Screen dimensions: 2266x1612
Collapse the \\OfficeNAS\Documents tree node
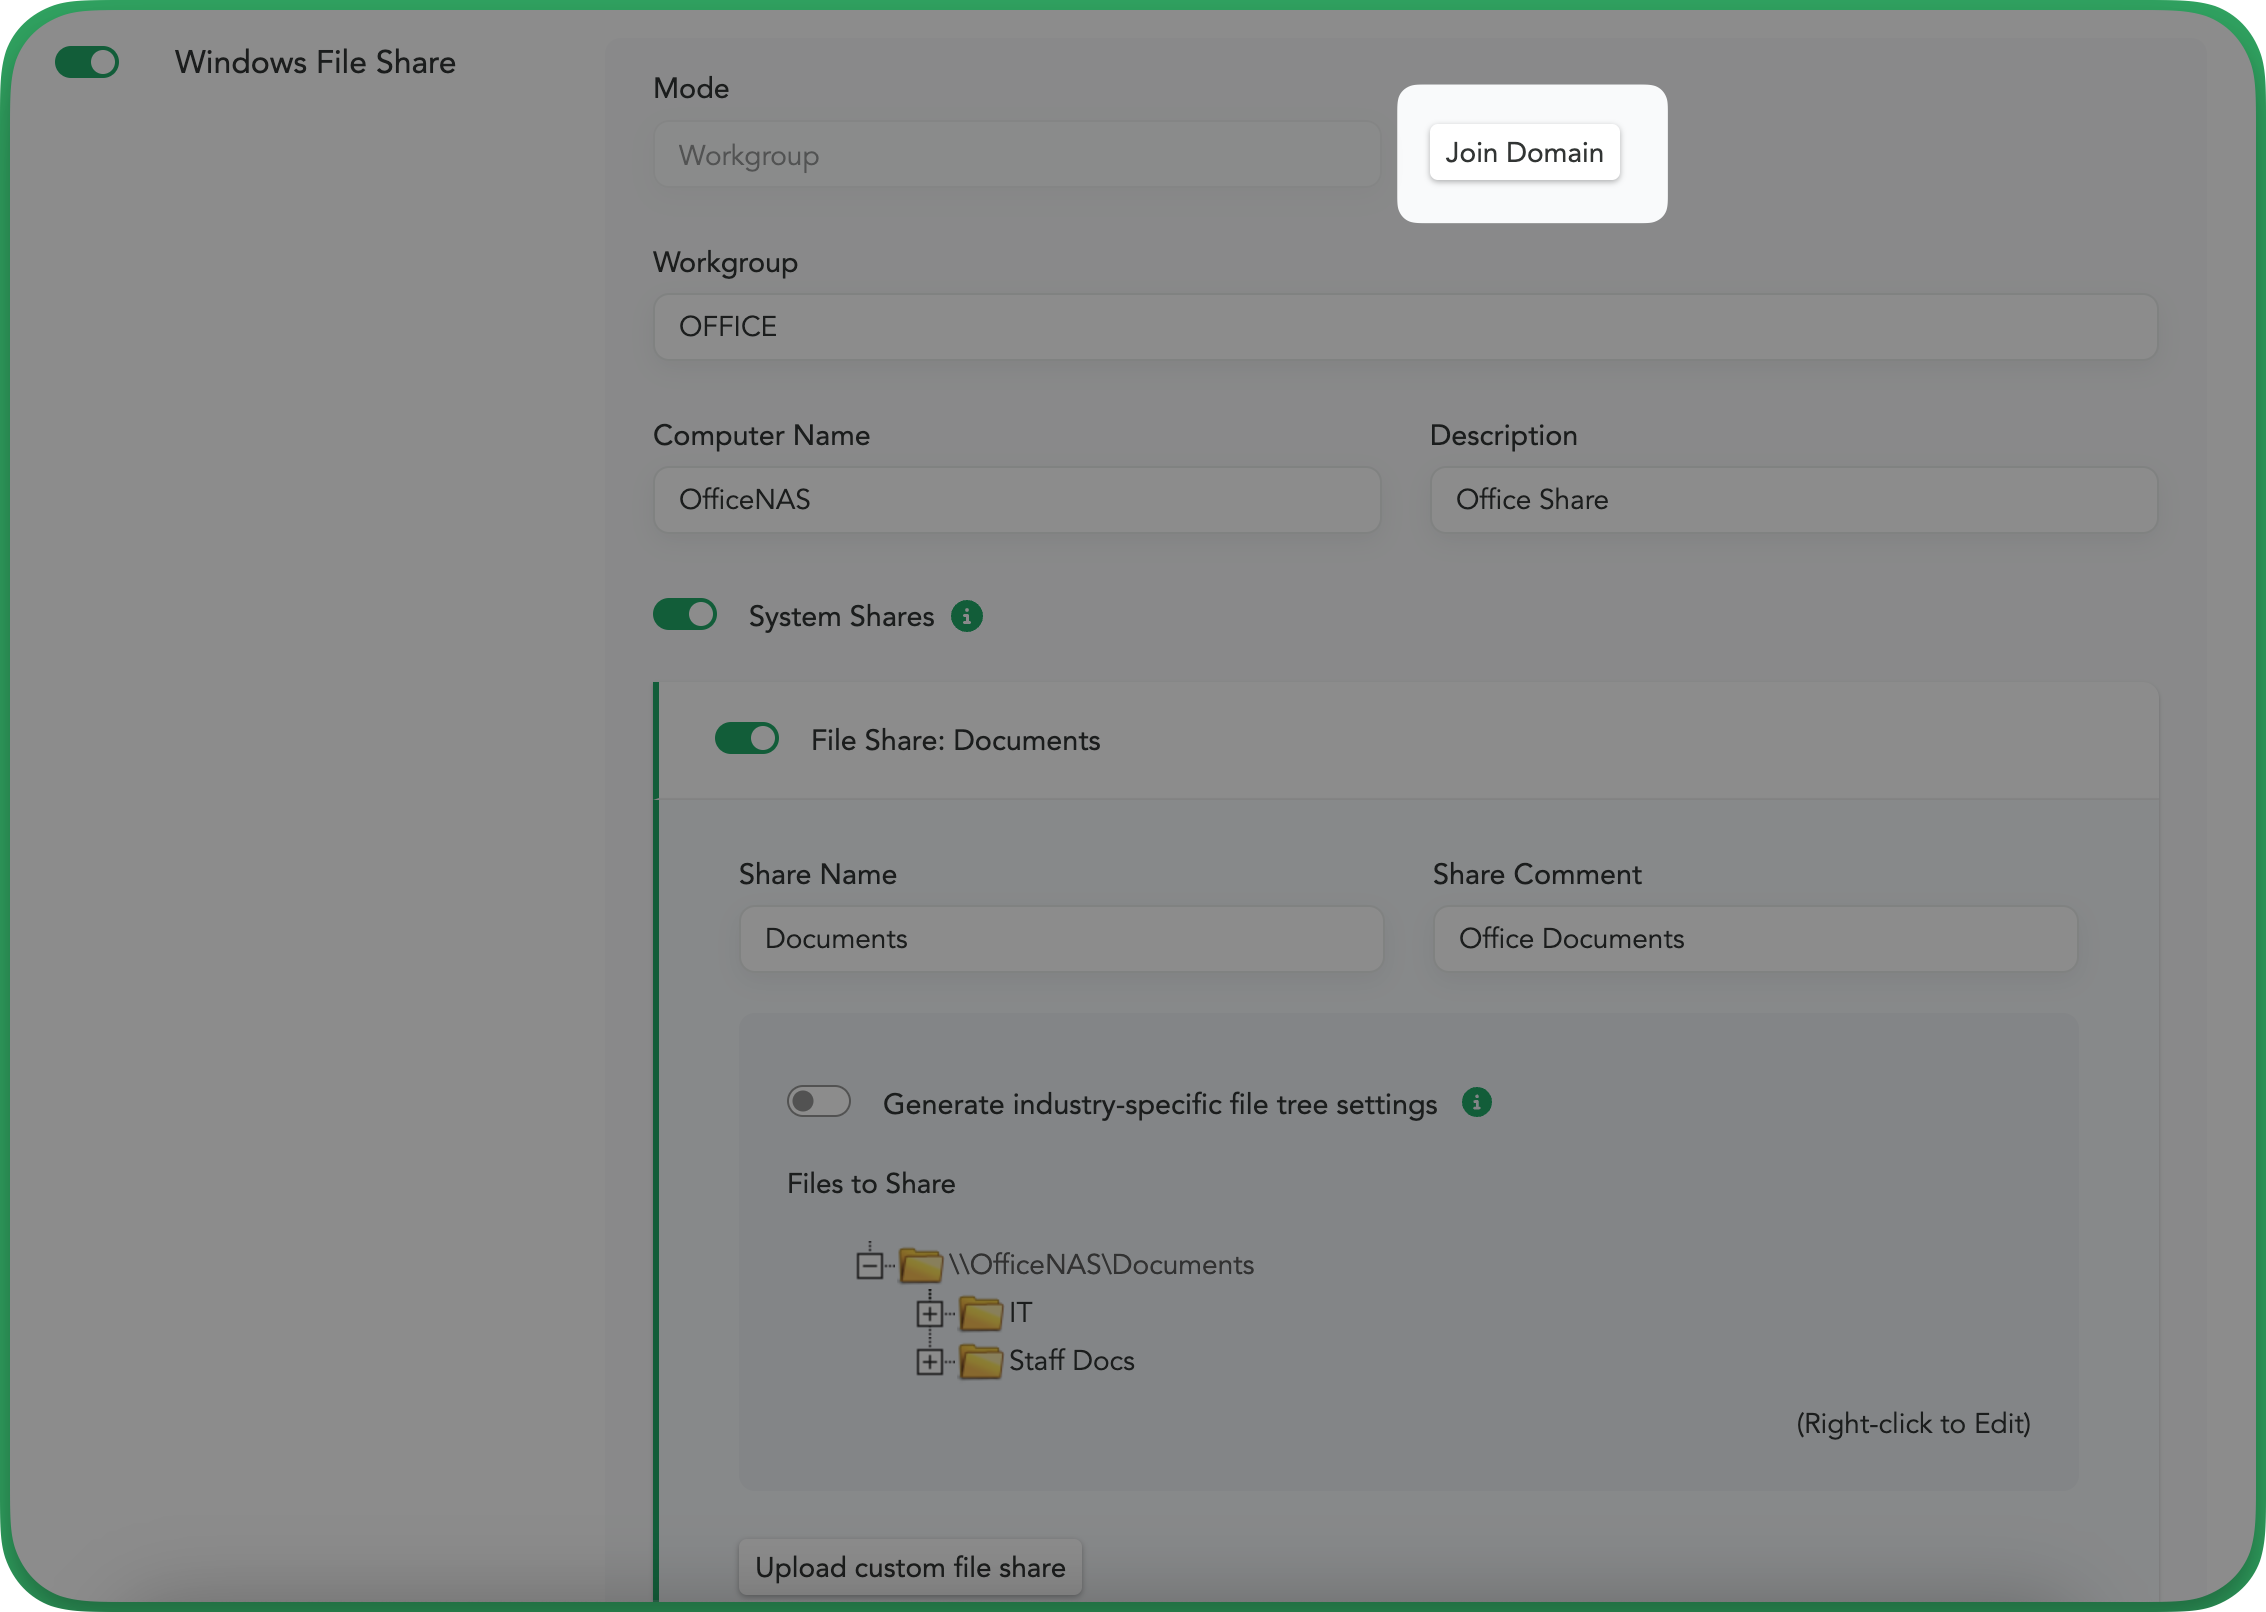(x=870, y=1265)
